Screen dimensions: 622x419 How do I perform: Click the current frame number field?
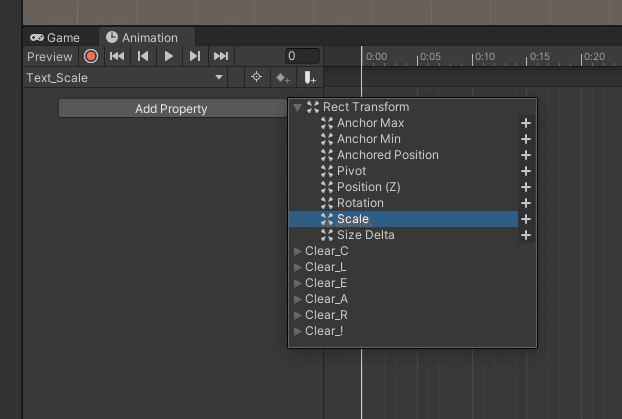click(301, 57)
